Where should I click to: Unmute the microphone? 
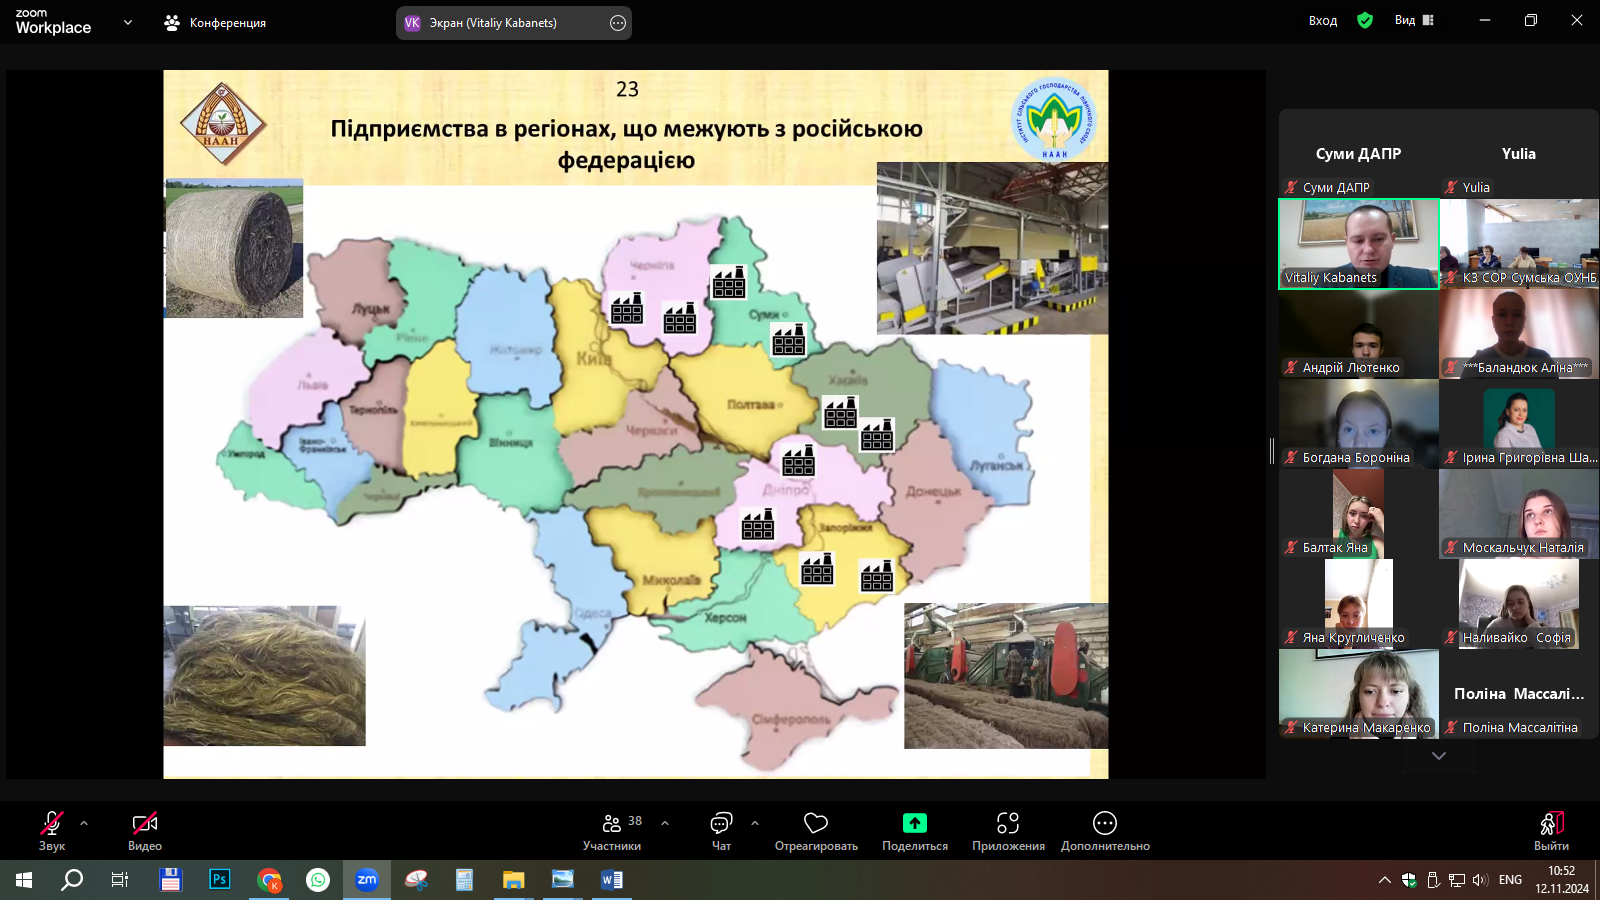[x=51, y=823]
